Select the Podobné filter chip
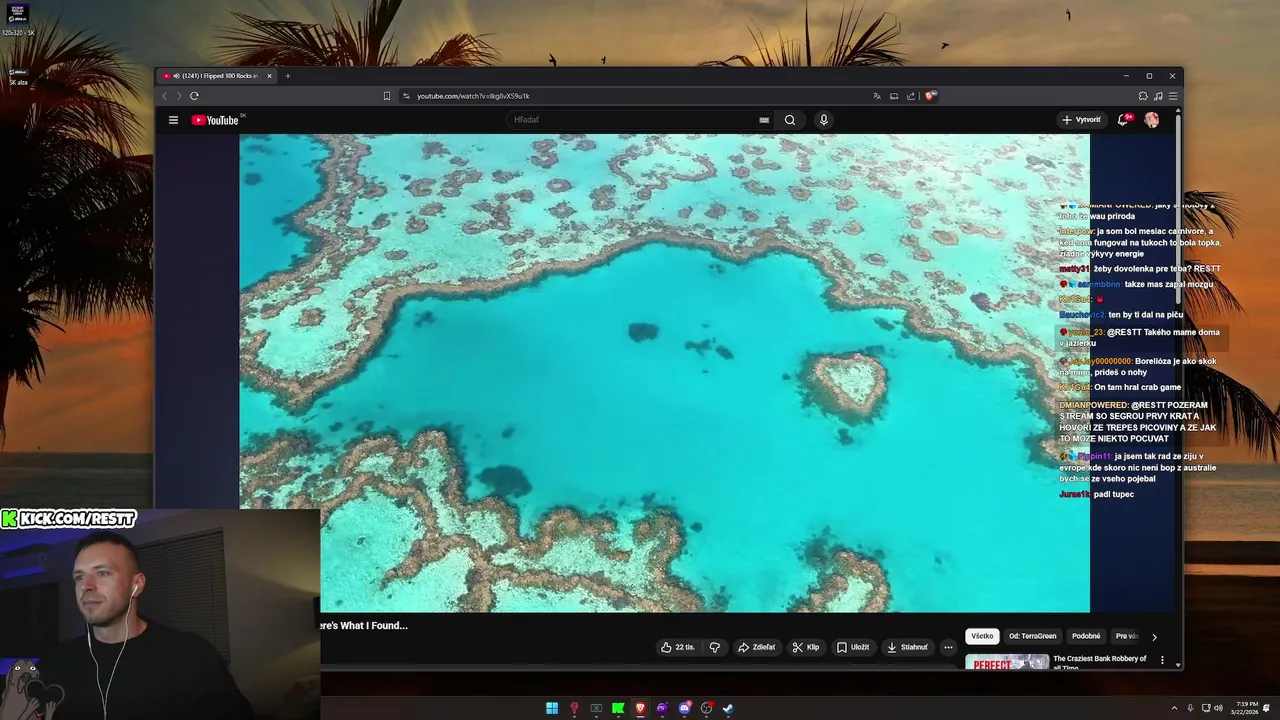 coord(1086,636)
